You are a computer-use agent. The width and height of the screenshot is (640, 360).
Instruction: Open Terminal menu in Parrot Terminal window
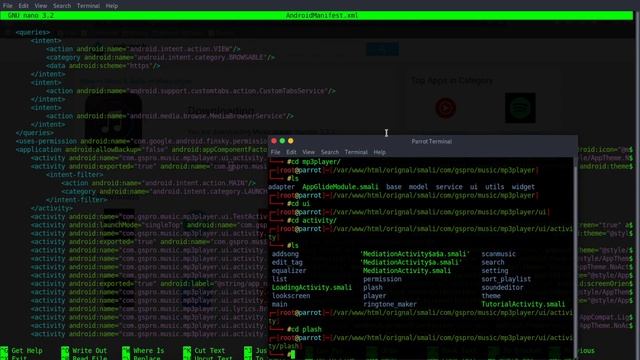tap(356, 152)
